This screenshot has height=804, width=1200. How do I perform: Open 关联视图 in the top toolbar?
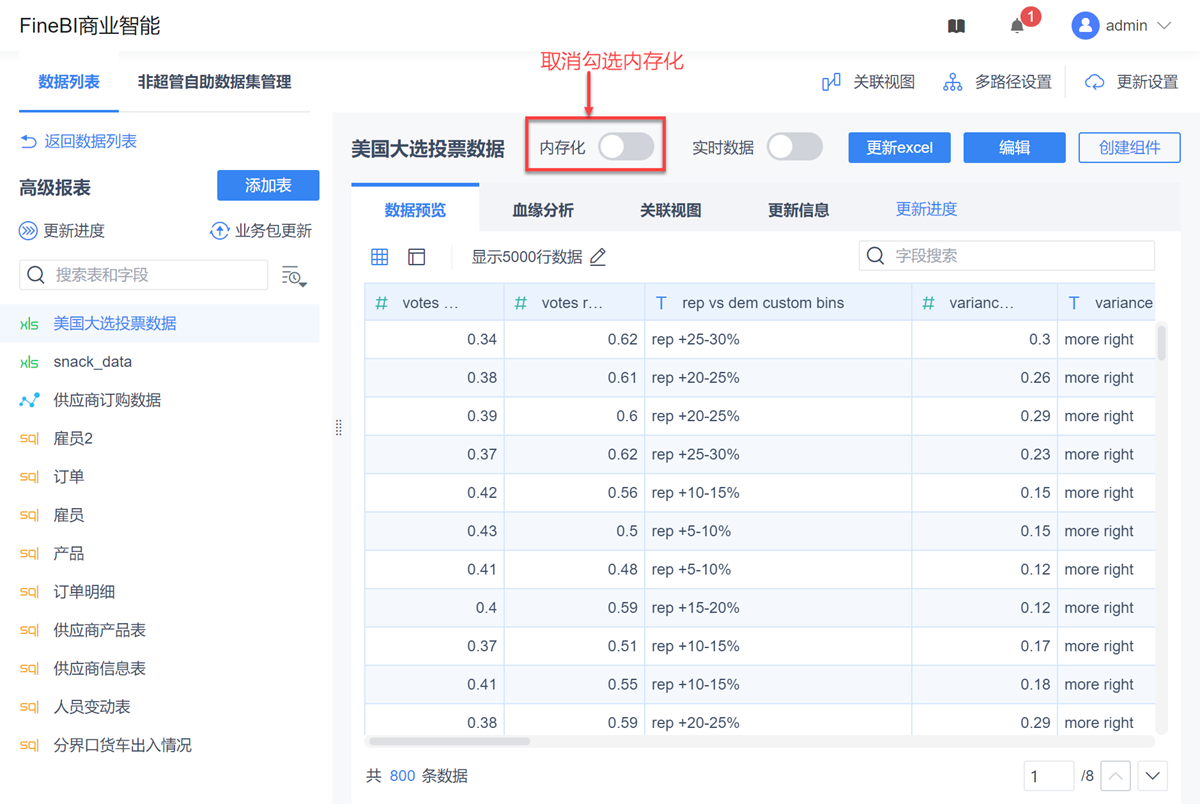pyautogui.click(x=868, y=82)
